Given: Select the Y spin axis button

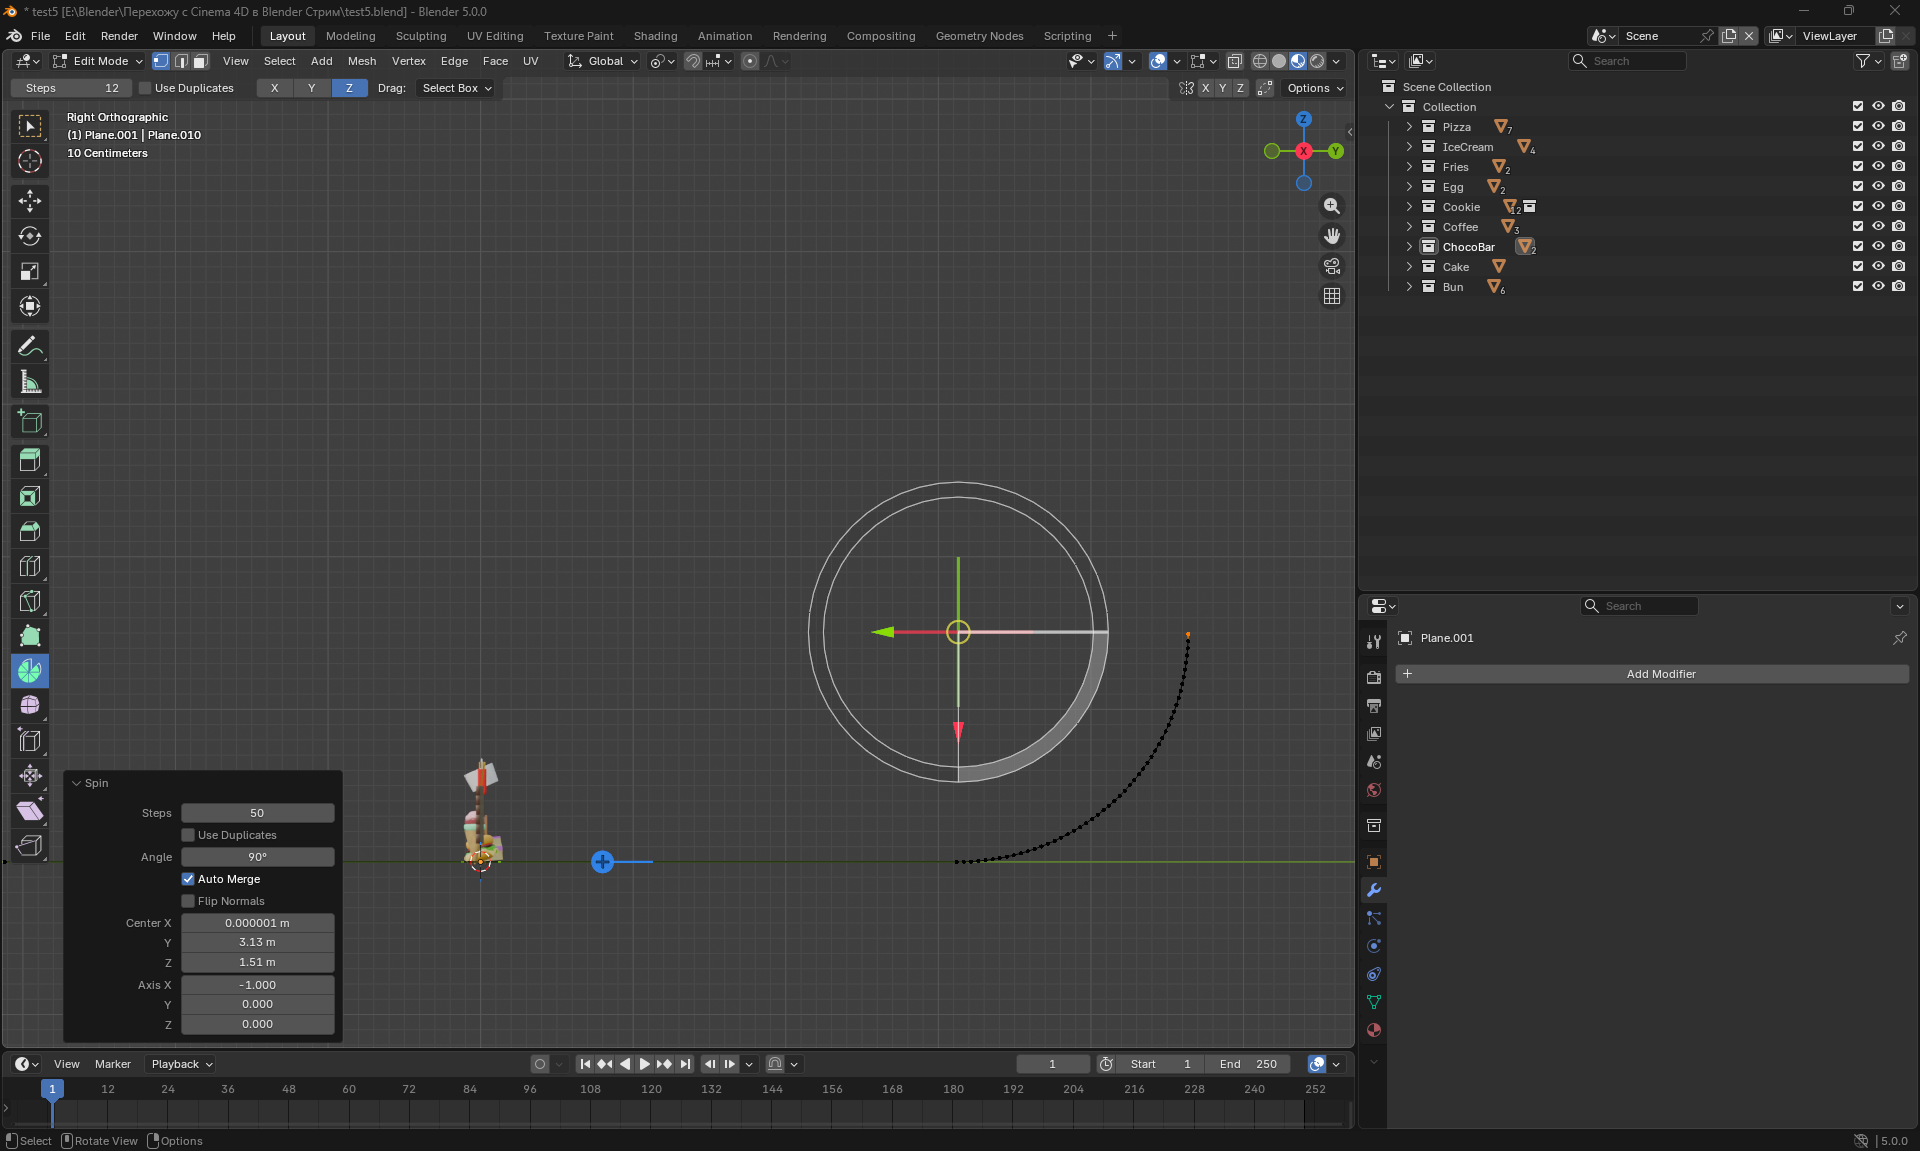Looking at the screenshot, I should pyautogui.click(x=312, y=88).
